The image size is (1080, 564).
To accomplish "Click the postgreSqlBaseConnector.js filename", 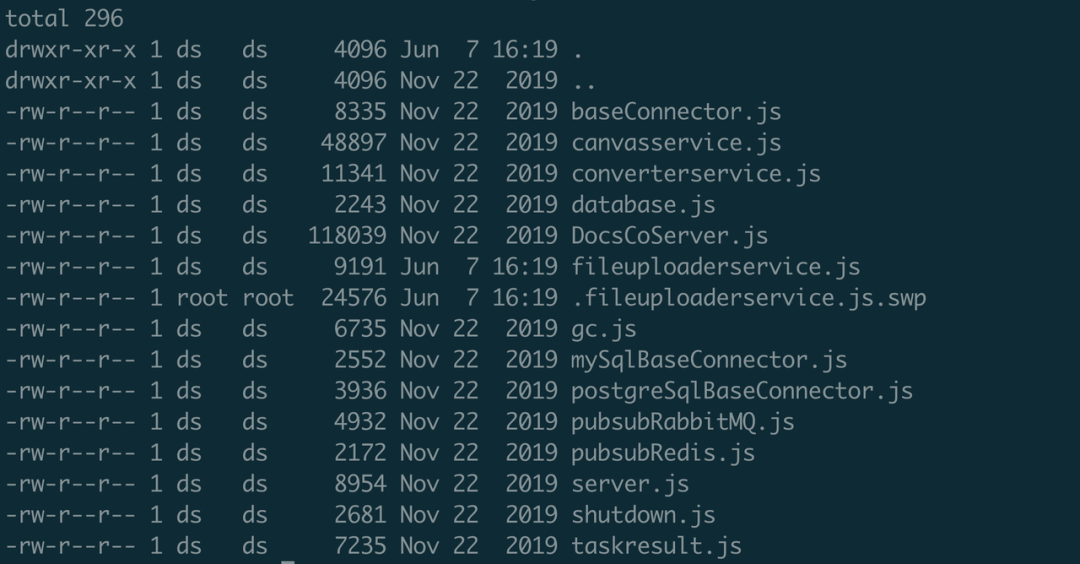I will pos(742,391).
